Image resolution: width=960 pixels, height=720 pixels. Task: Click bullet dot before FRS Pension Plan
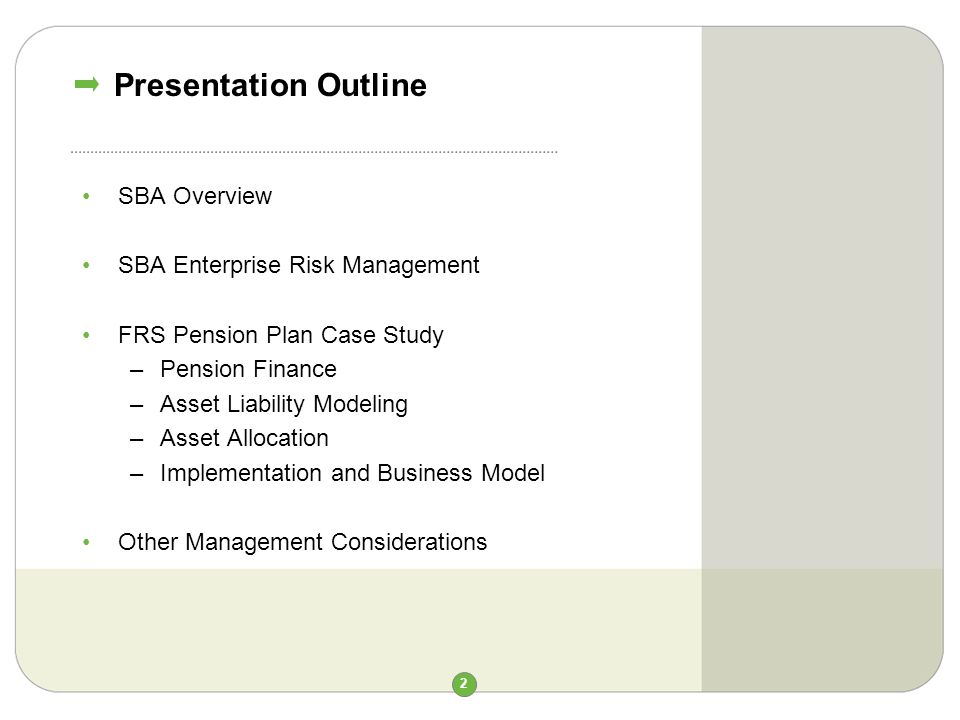tap(86, 335)
